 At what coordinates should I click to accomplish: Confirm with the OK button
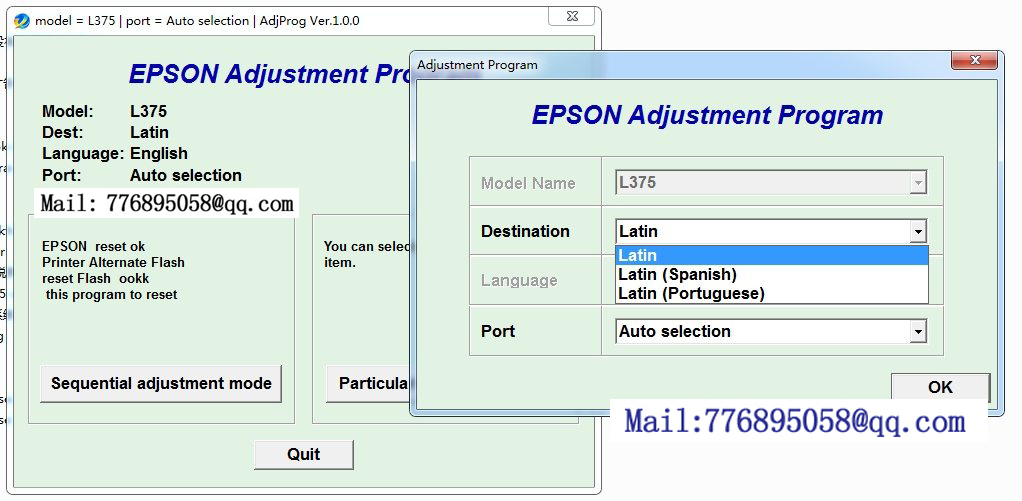click(941, 387)
